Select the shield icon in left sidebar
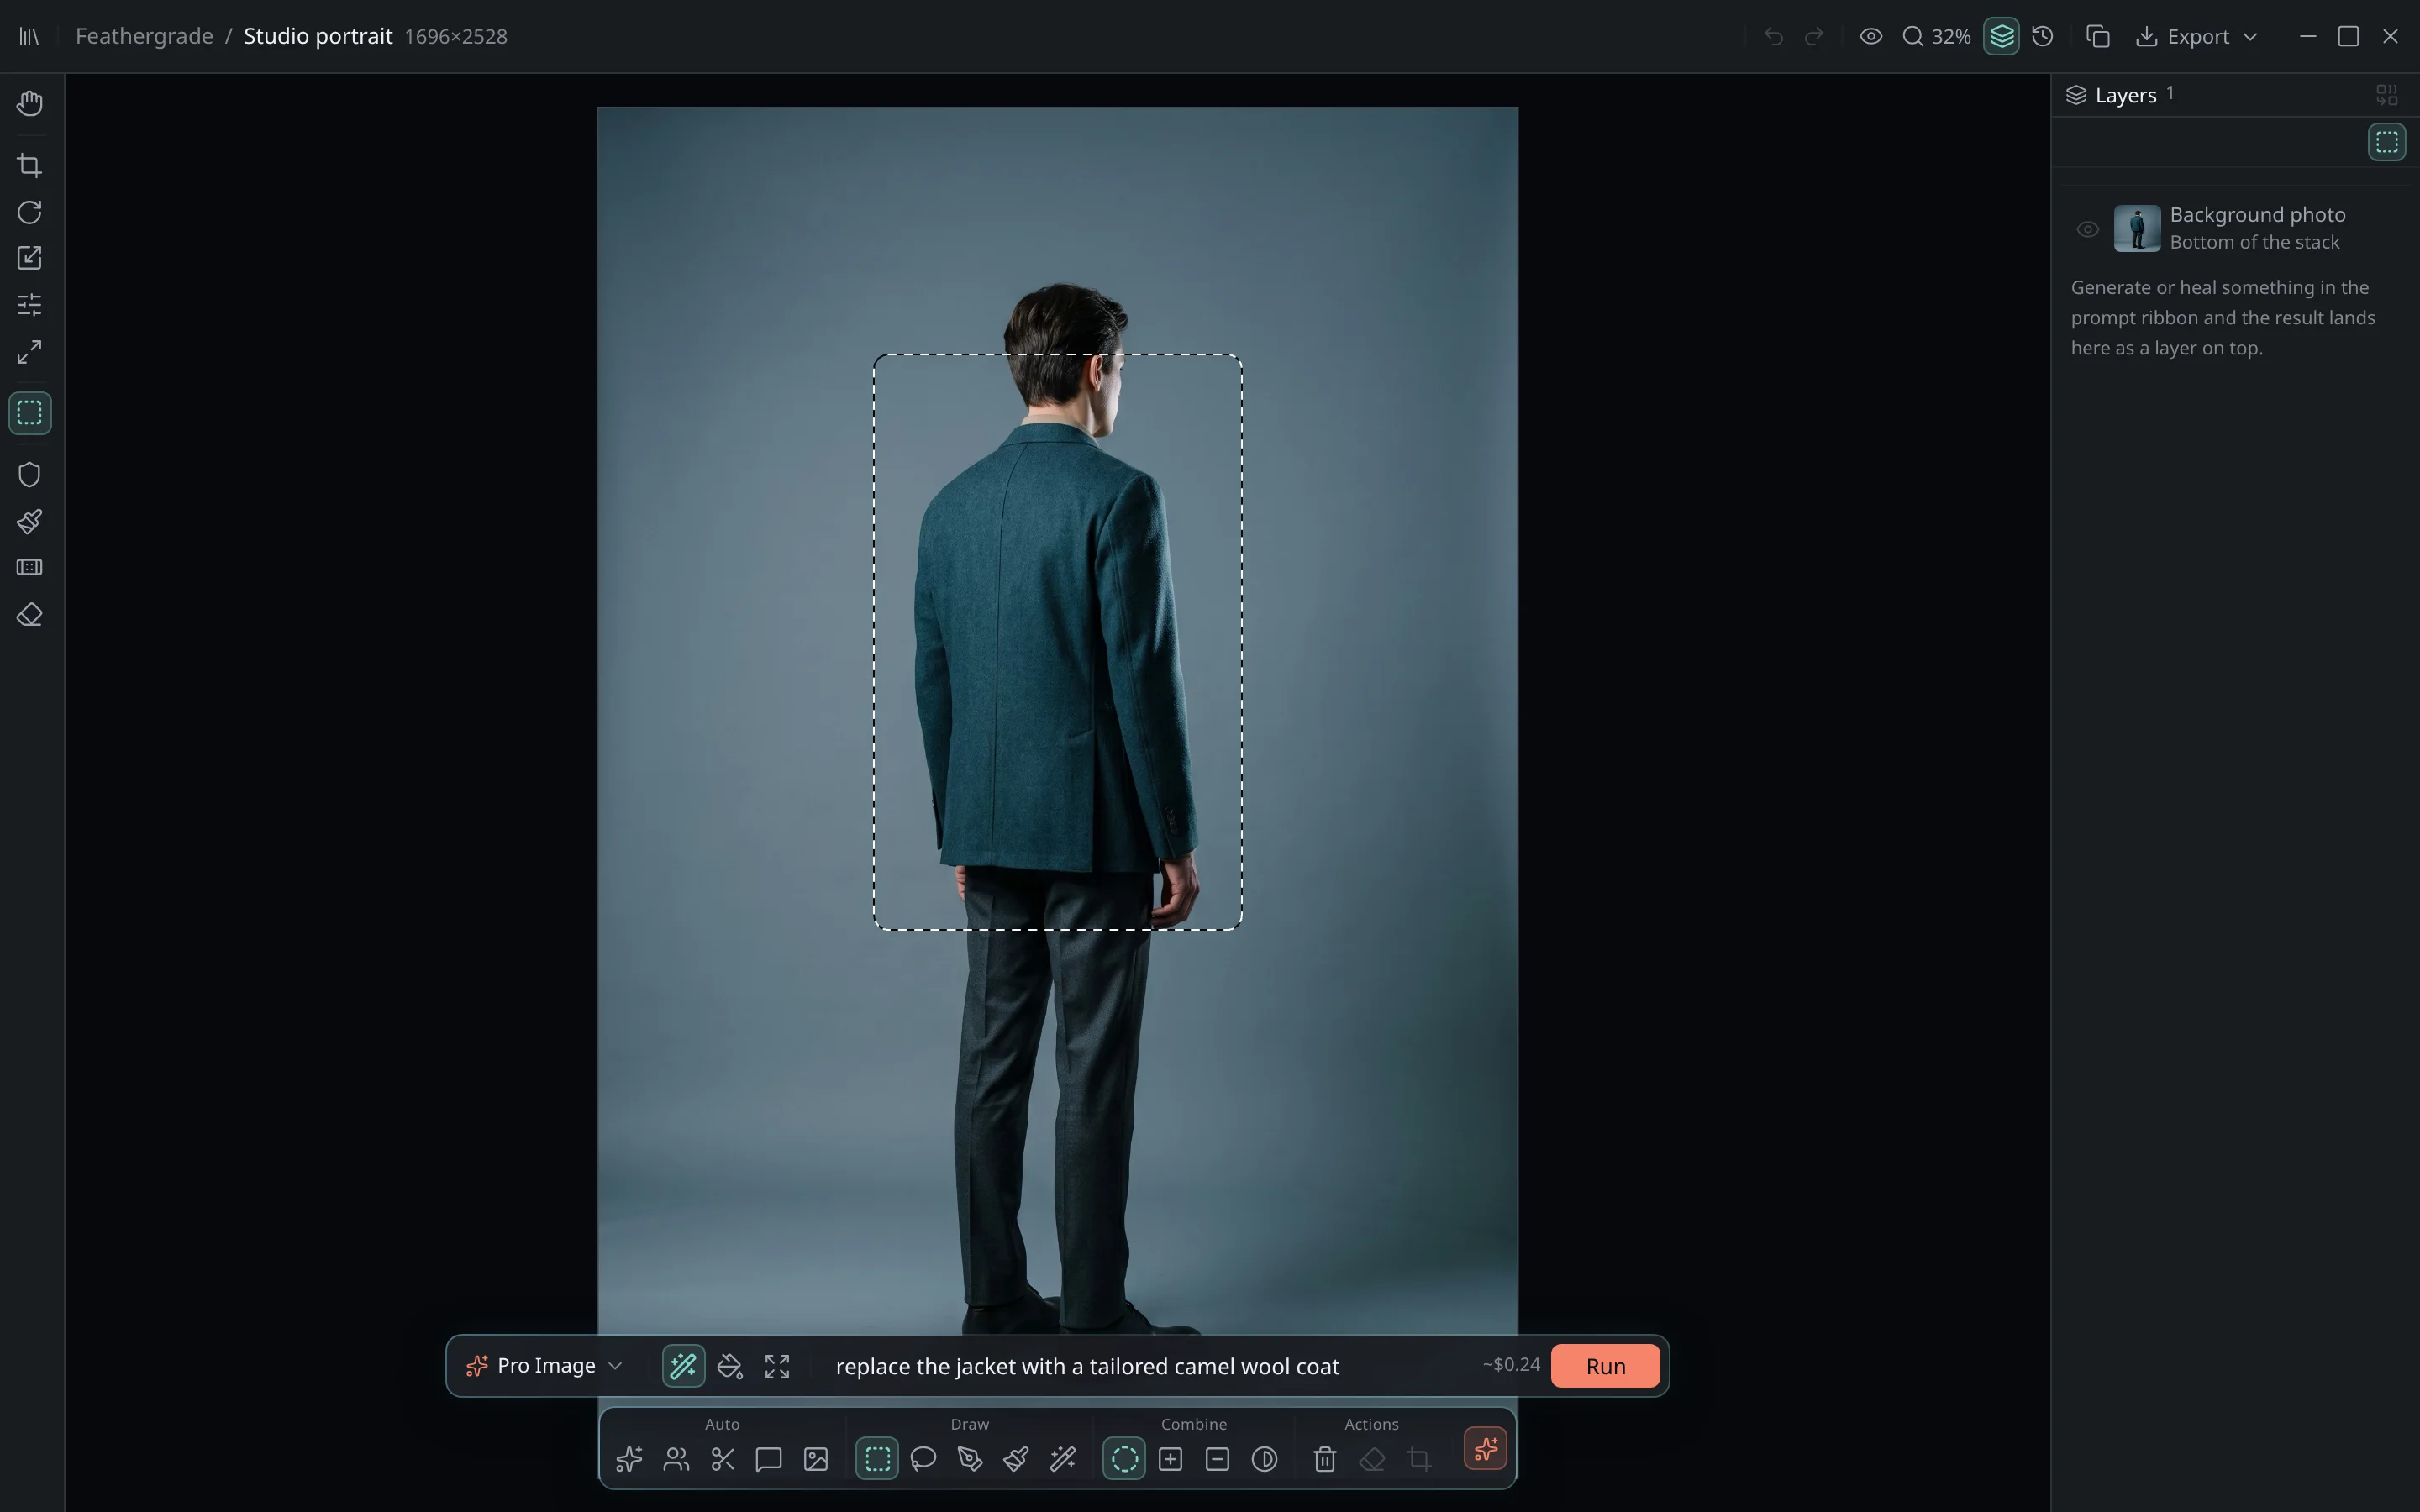The width and height of the screenshot is (2420, 1512). pos(29,474)
